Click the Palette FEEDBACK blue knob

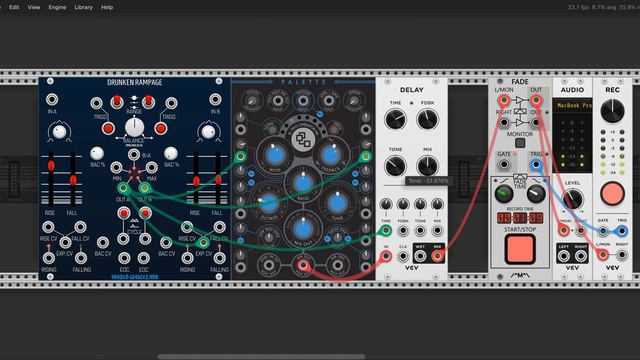coord(330,156)
